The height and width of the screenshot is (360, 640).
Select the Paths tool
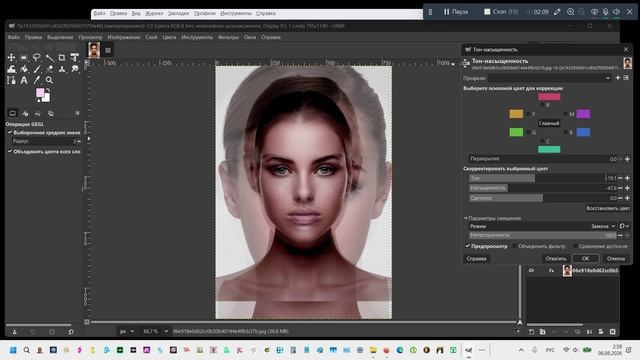tap(11, 80)
